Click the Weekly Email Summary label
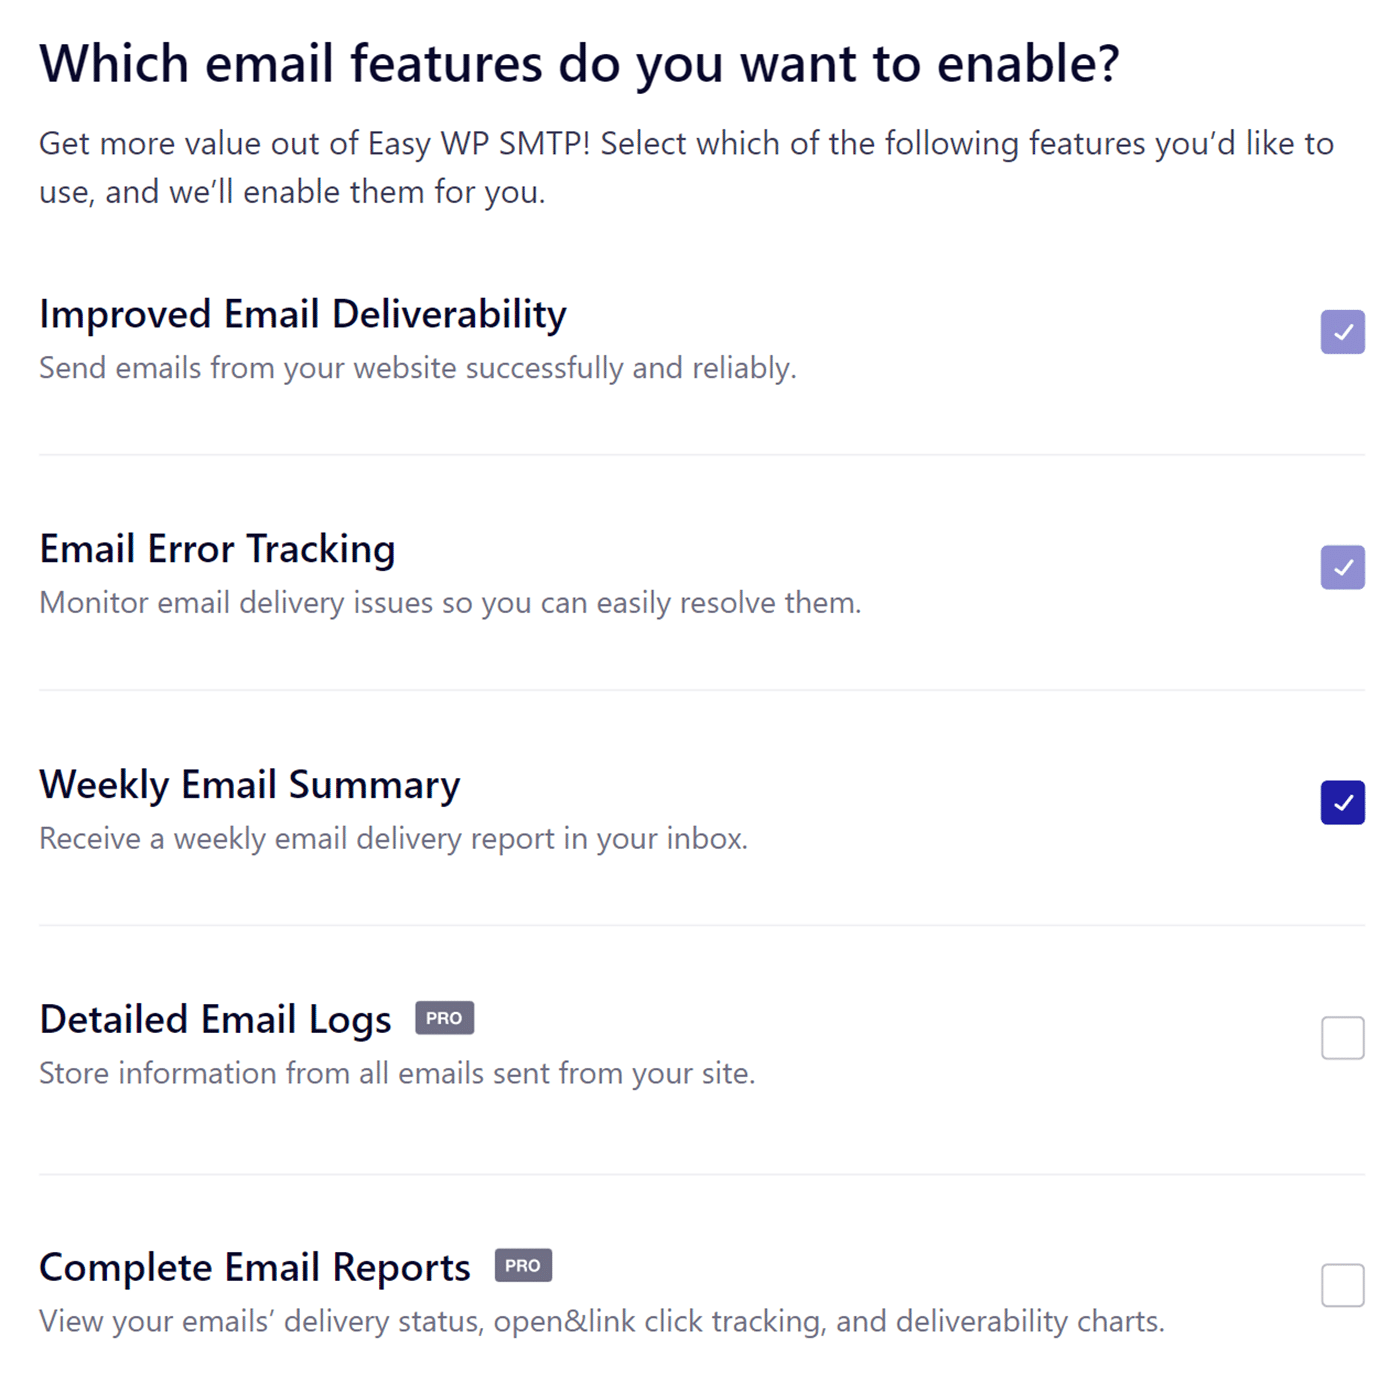 point(250,785)
